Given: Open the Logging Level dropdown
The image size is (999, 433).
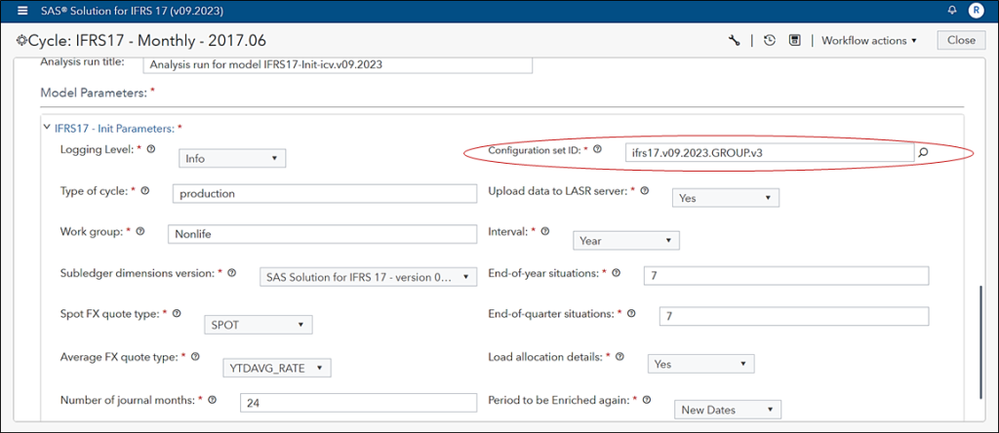Looking at the screenshot, I should pos(232,157).
